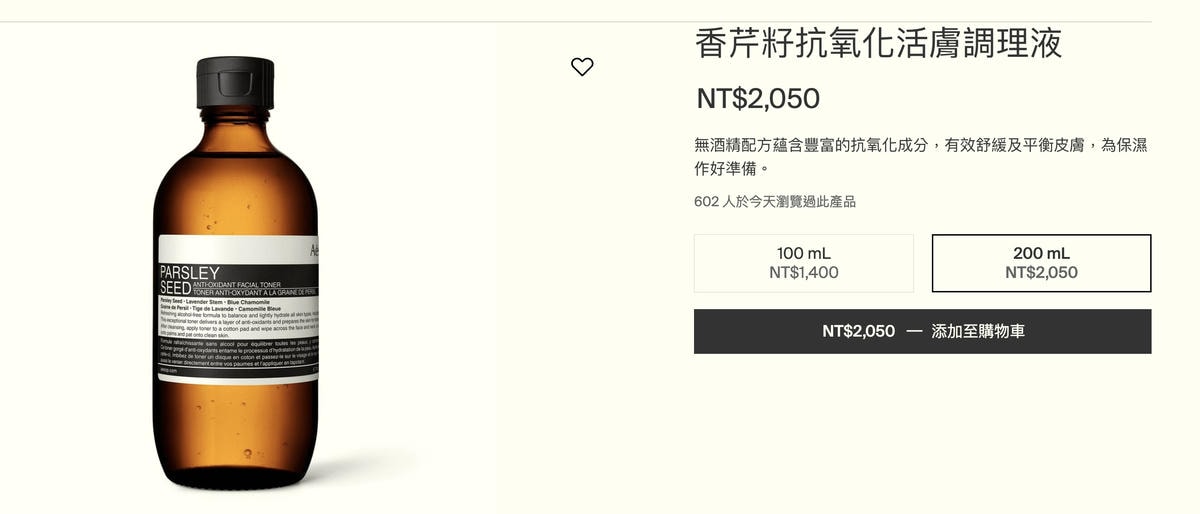Screen dimensions: 1200x514
Task: Click the 100 mL label text
Action: tap(804, 253)
